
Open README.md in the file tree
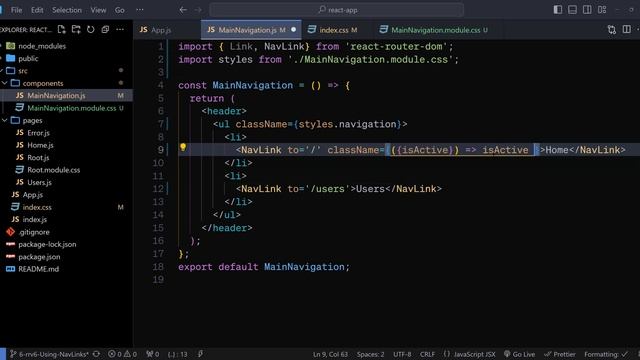[38, 269]
